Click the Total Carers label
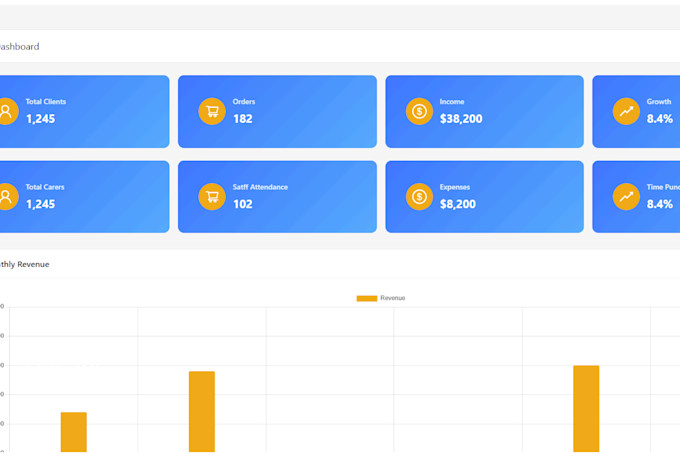The image size is (680, 459). coord(45,187)
